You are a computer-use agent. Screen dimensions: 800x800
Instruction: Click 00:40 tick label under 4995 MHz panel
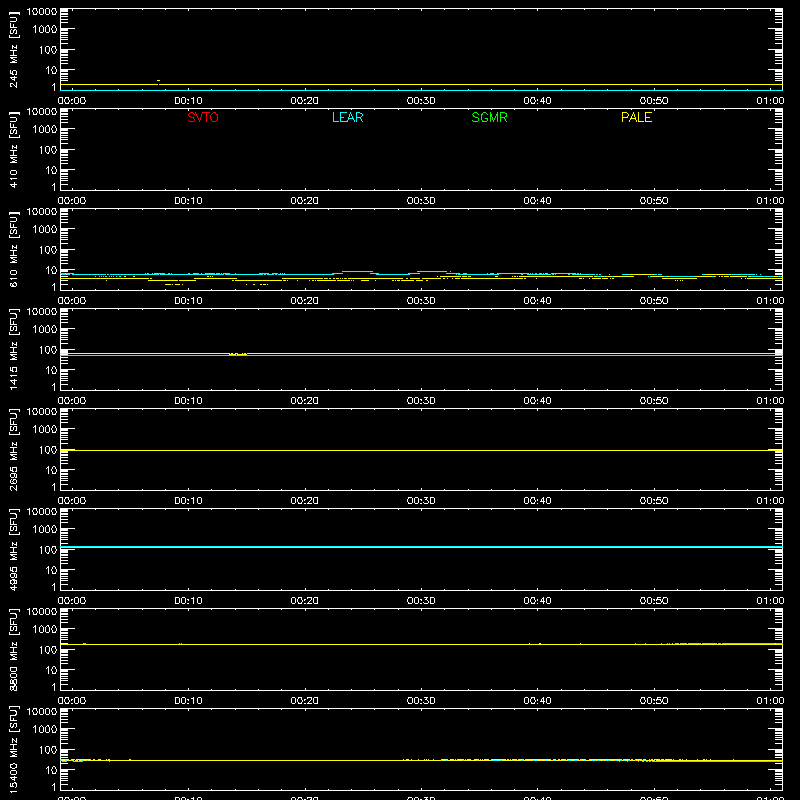(x=537, y=601)
